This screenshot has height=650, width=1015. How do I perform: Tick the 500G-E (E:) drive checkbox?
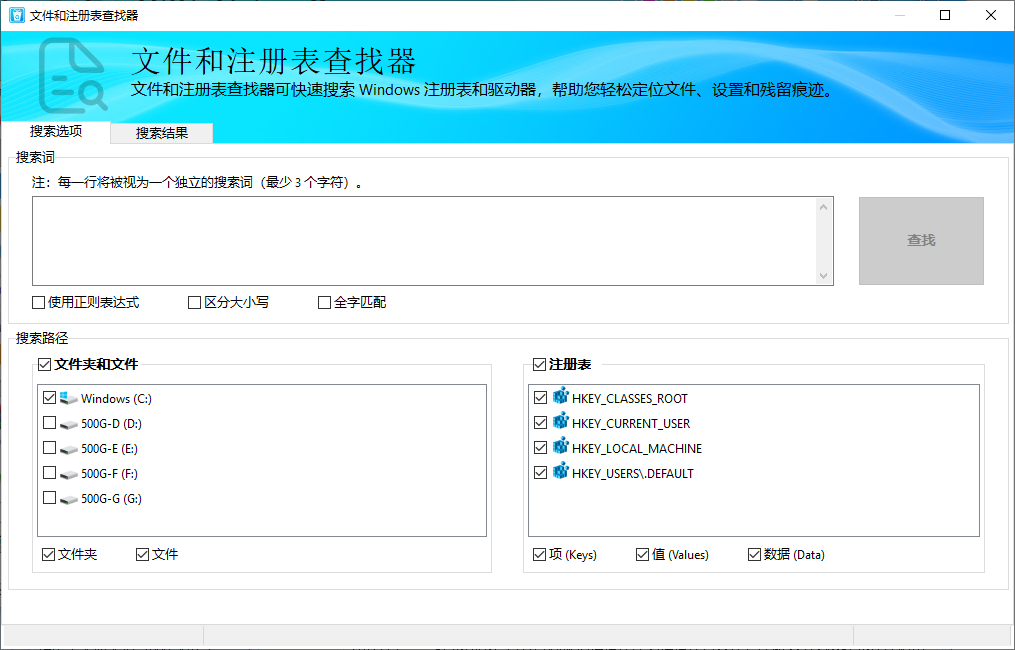pyautogui.click(x=50, y=448)
